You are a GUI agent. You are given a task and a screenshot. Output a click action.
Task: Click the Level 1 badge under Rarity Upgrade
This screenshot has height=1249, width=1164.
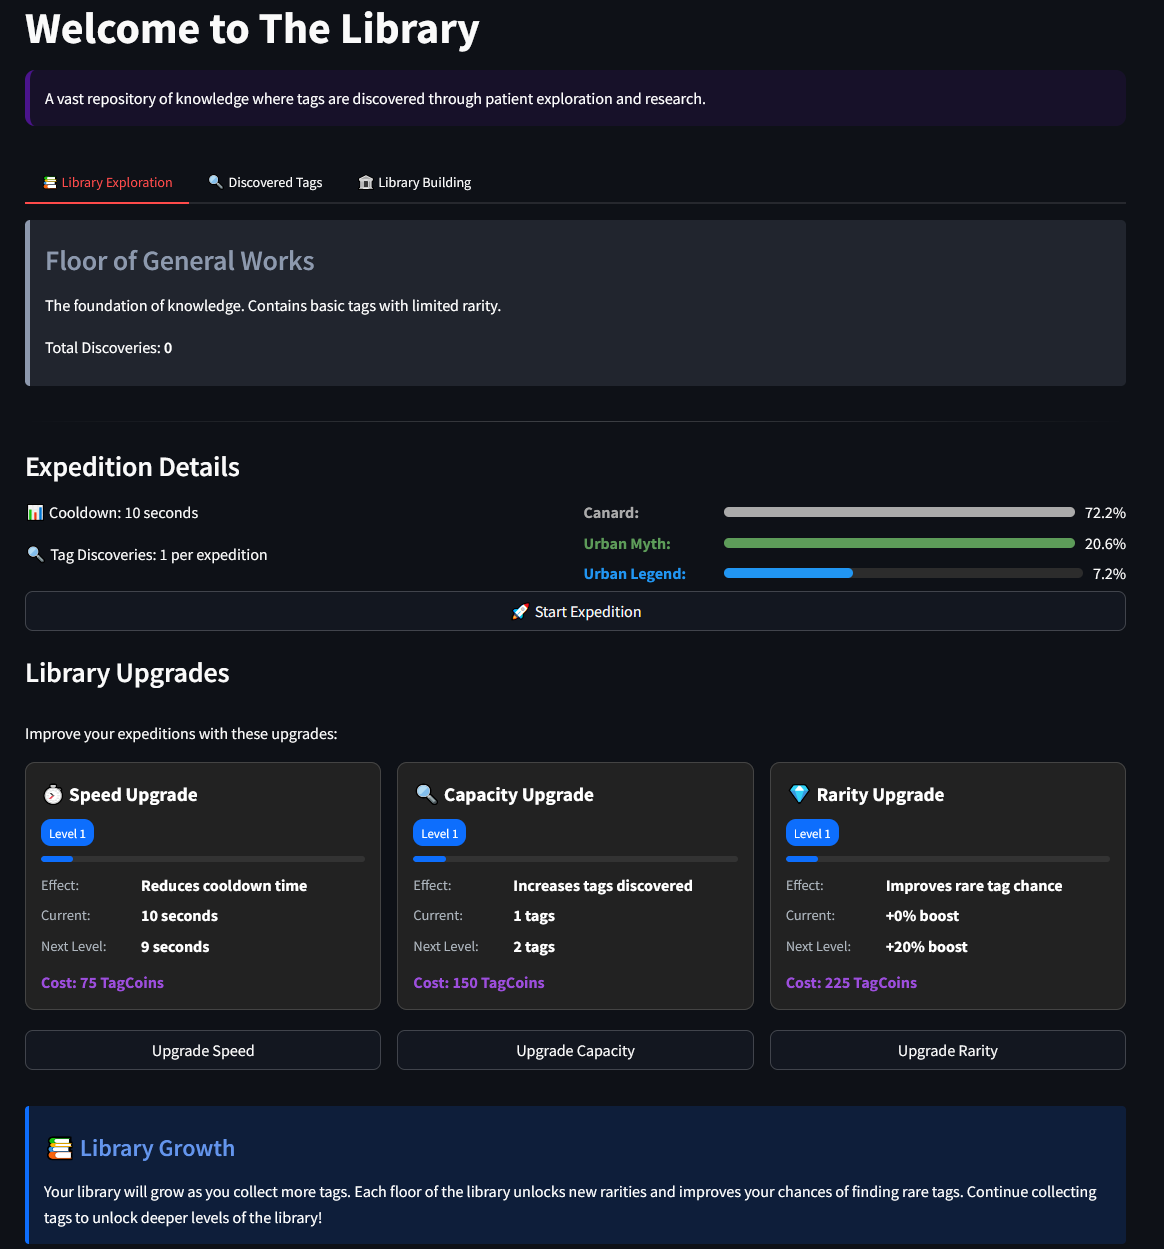click(x=812, y=834)
